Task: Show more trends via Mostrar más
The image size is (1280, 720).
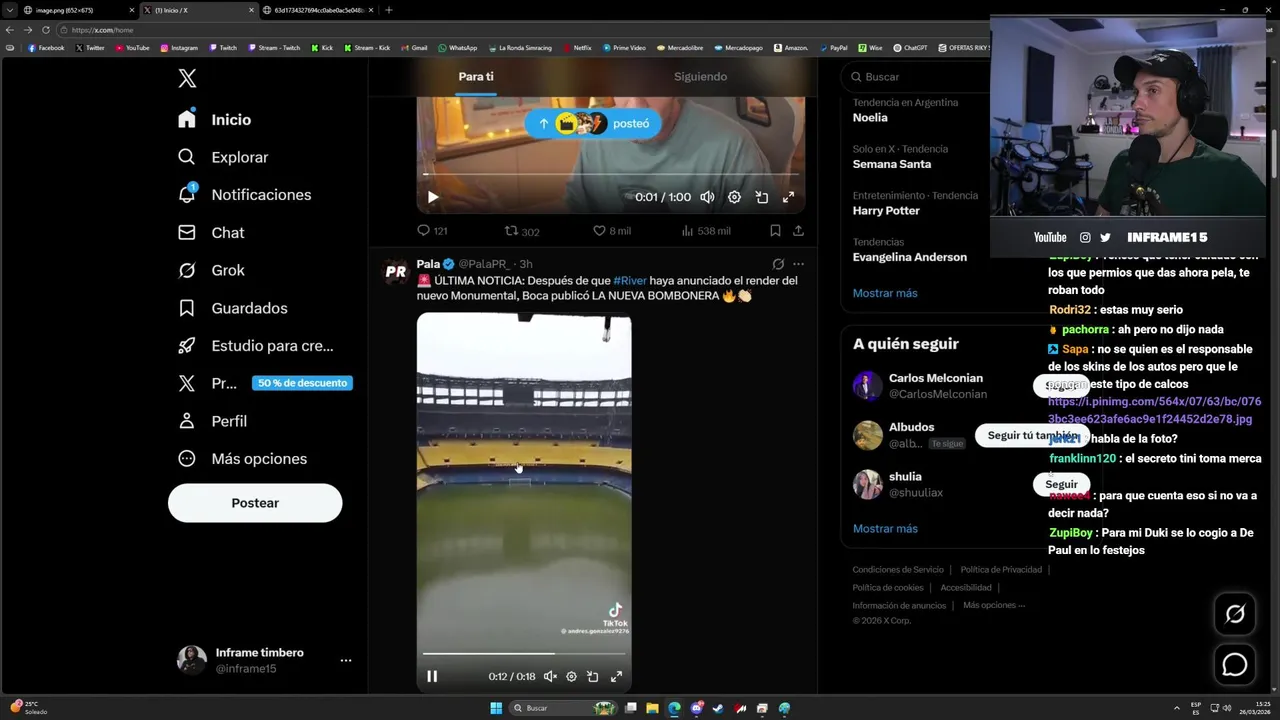Action: pos(885,293)
